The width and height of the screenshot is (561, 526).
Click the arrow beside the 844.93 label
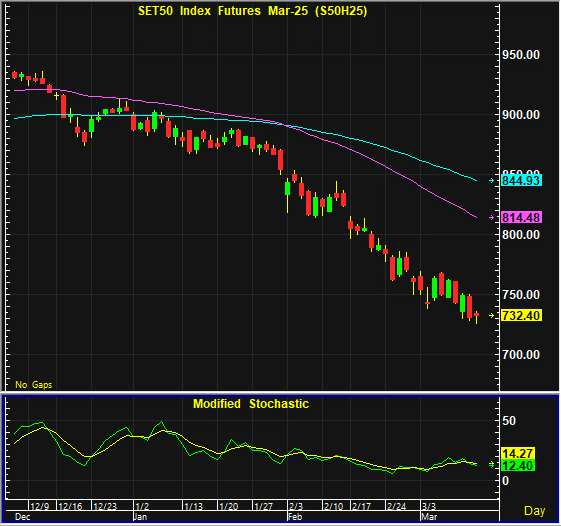492,181
